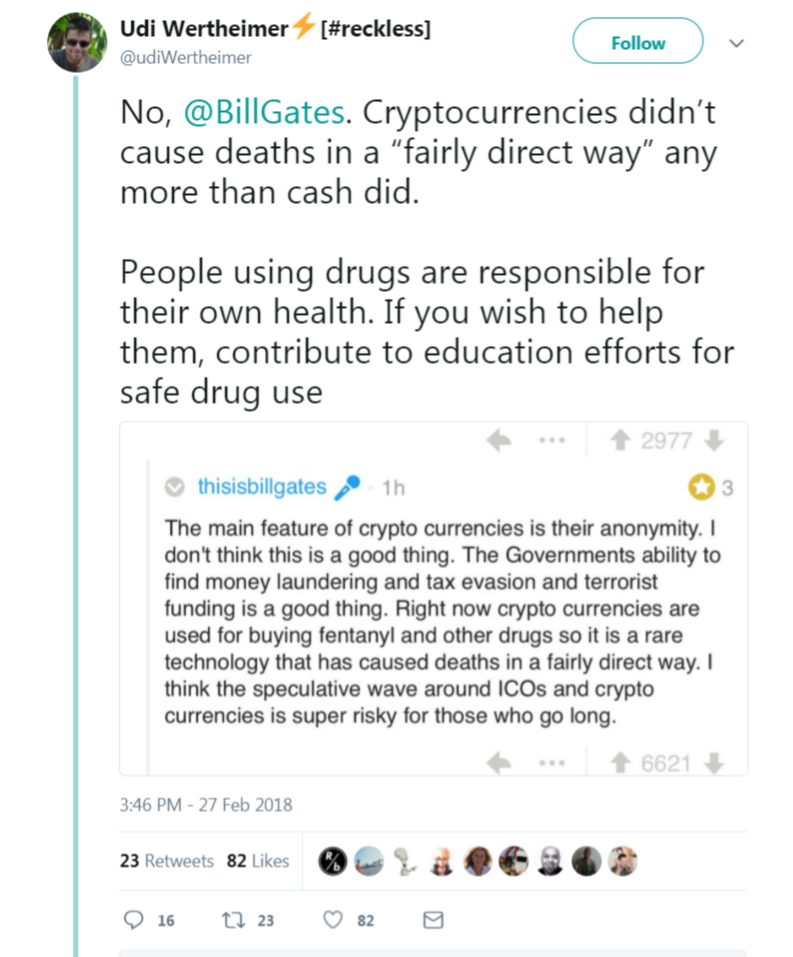Click the verified-style badge beside thisisbillgates
Image resolution: width=793 pixels, height=957 pixels.
[174, 488]
